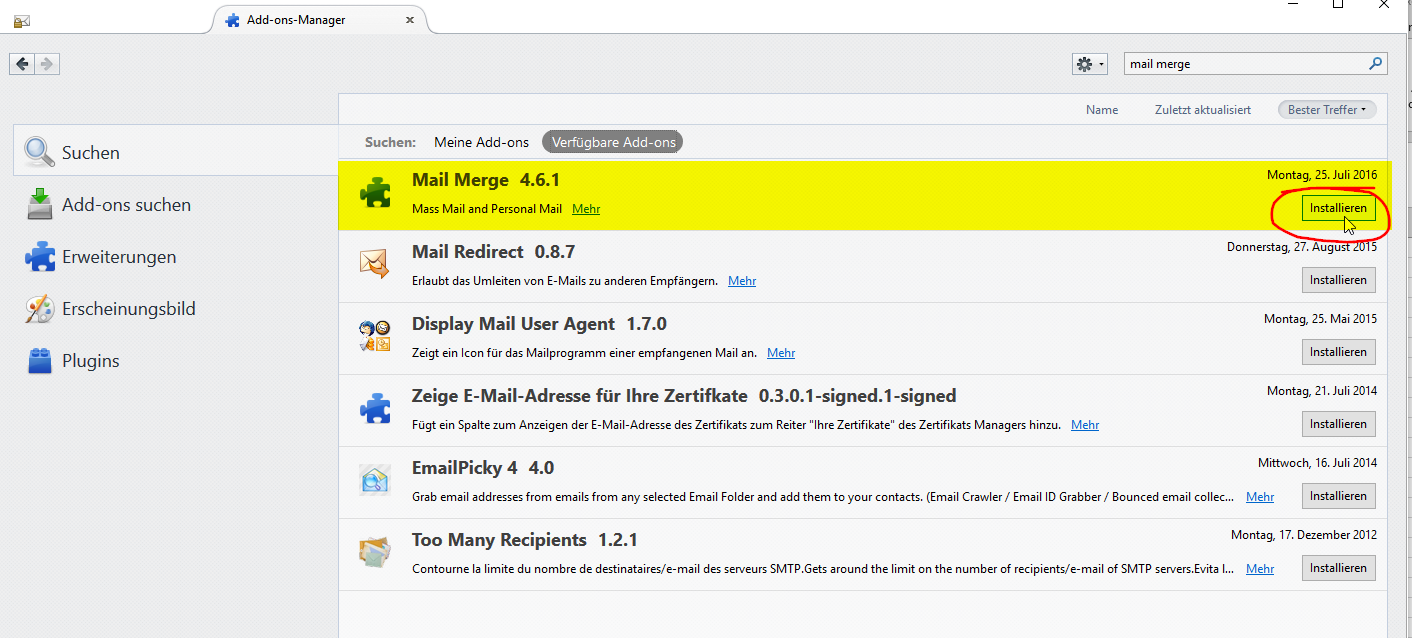The width and height of the screenshot is (1412, 638).
Task: Open the gear tools dropdown
Action: coord(1089,64)
